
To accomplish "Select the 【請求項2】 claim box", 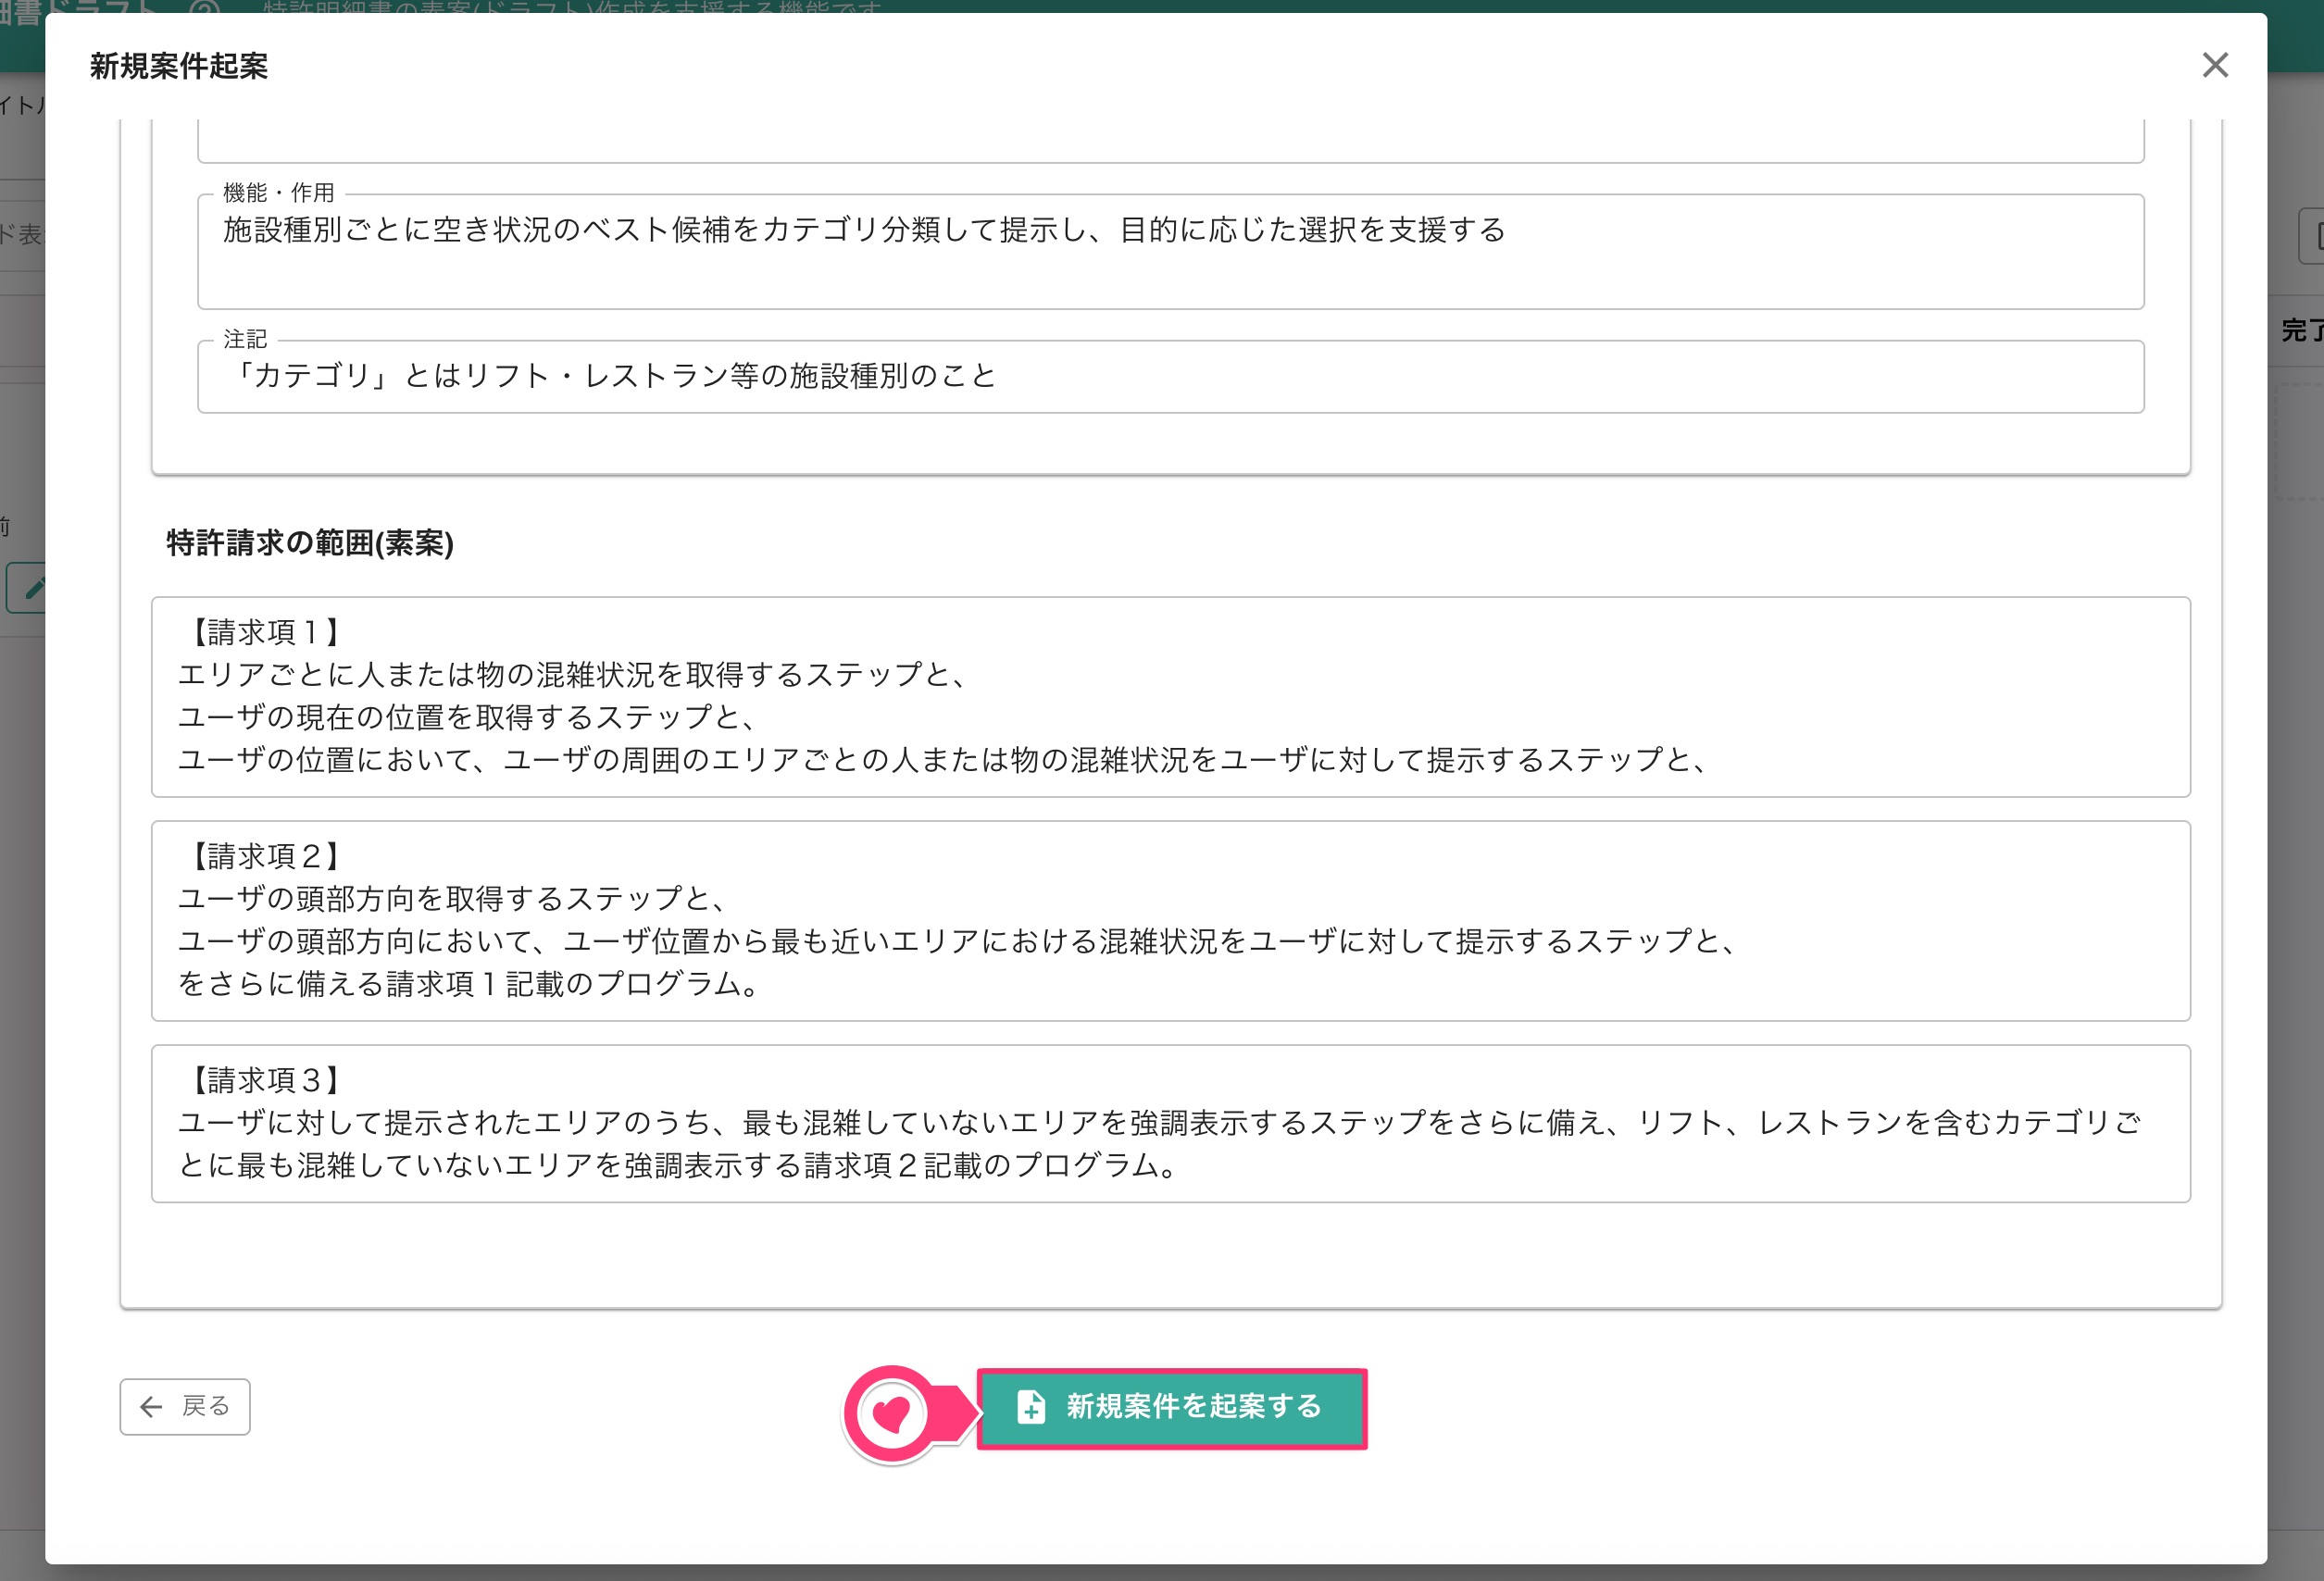I will tap(1170, 921).
